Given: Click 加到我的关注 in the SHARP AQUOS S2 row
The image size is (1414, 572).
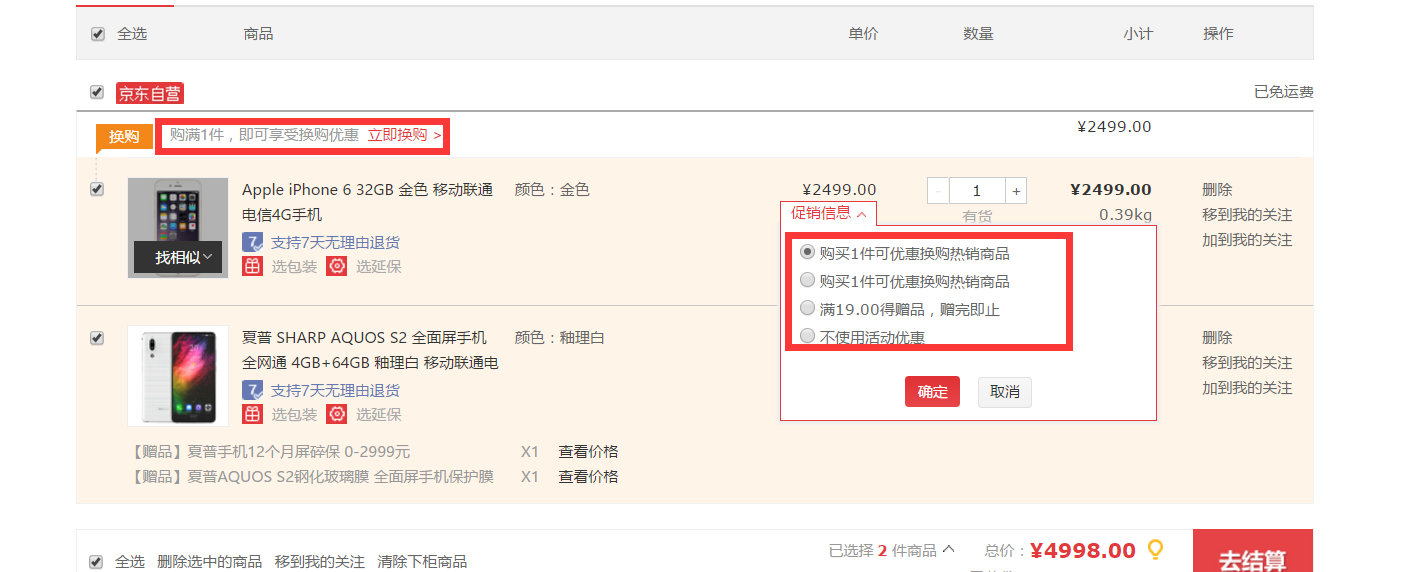Looking at the screenshot, I should (x=1247, y=388).
